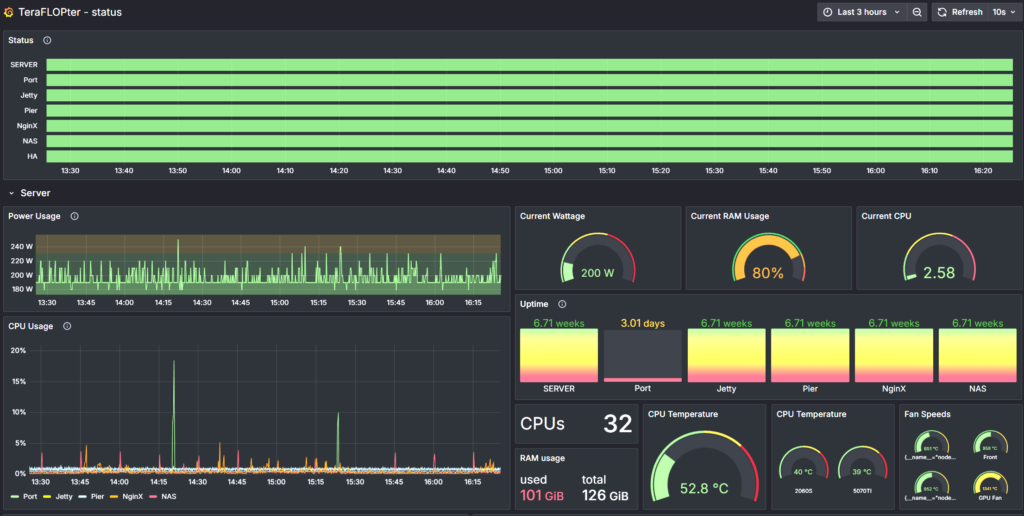
Task: Open the Last 3 hours time range dropdown
Action: tap(861, 12)
